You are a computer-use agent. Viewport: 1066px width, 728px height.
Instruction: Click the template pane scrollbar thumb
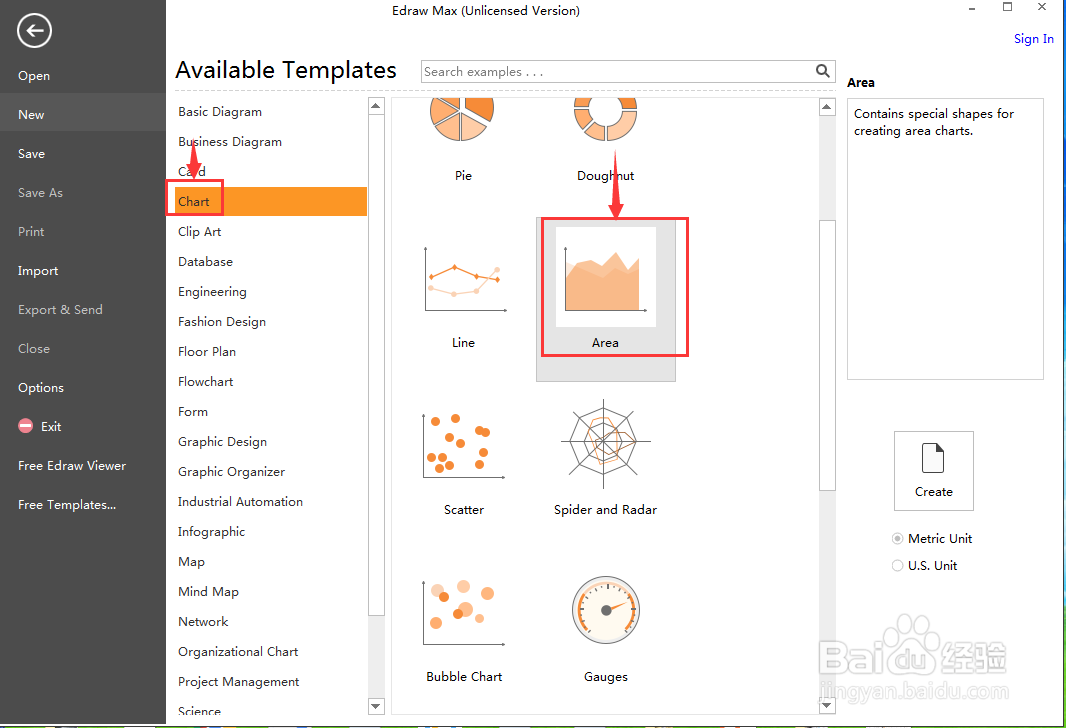point(827,355)
